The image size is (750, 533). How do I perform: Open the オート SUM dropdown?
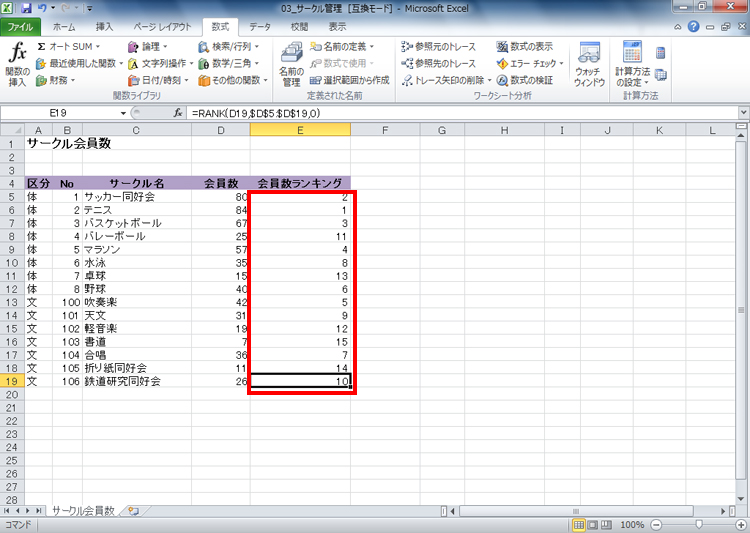[69, 47]
